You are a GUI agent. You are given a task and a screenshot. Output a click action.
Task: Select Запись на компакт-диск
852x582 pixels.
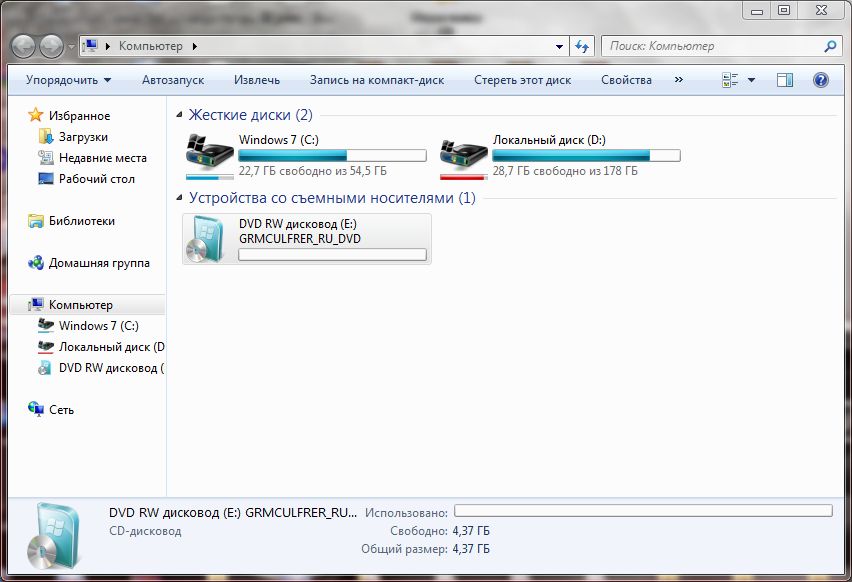pos(377,80)
